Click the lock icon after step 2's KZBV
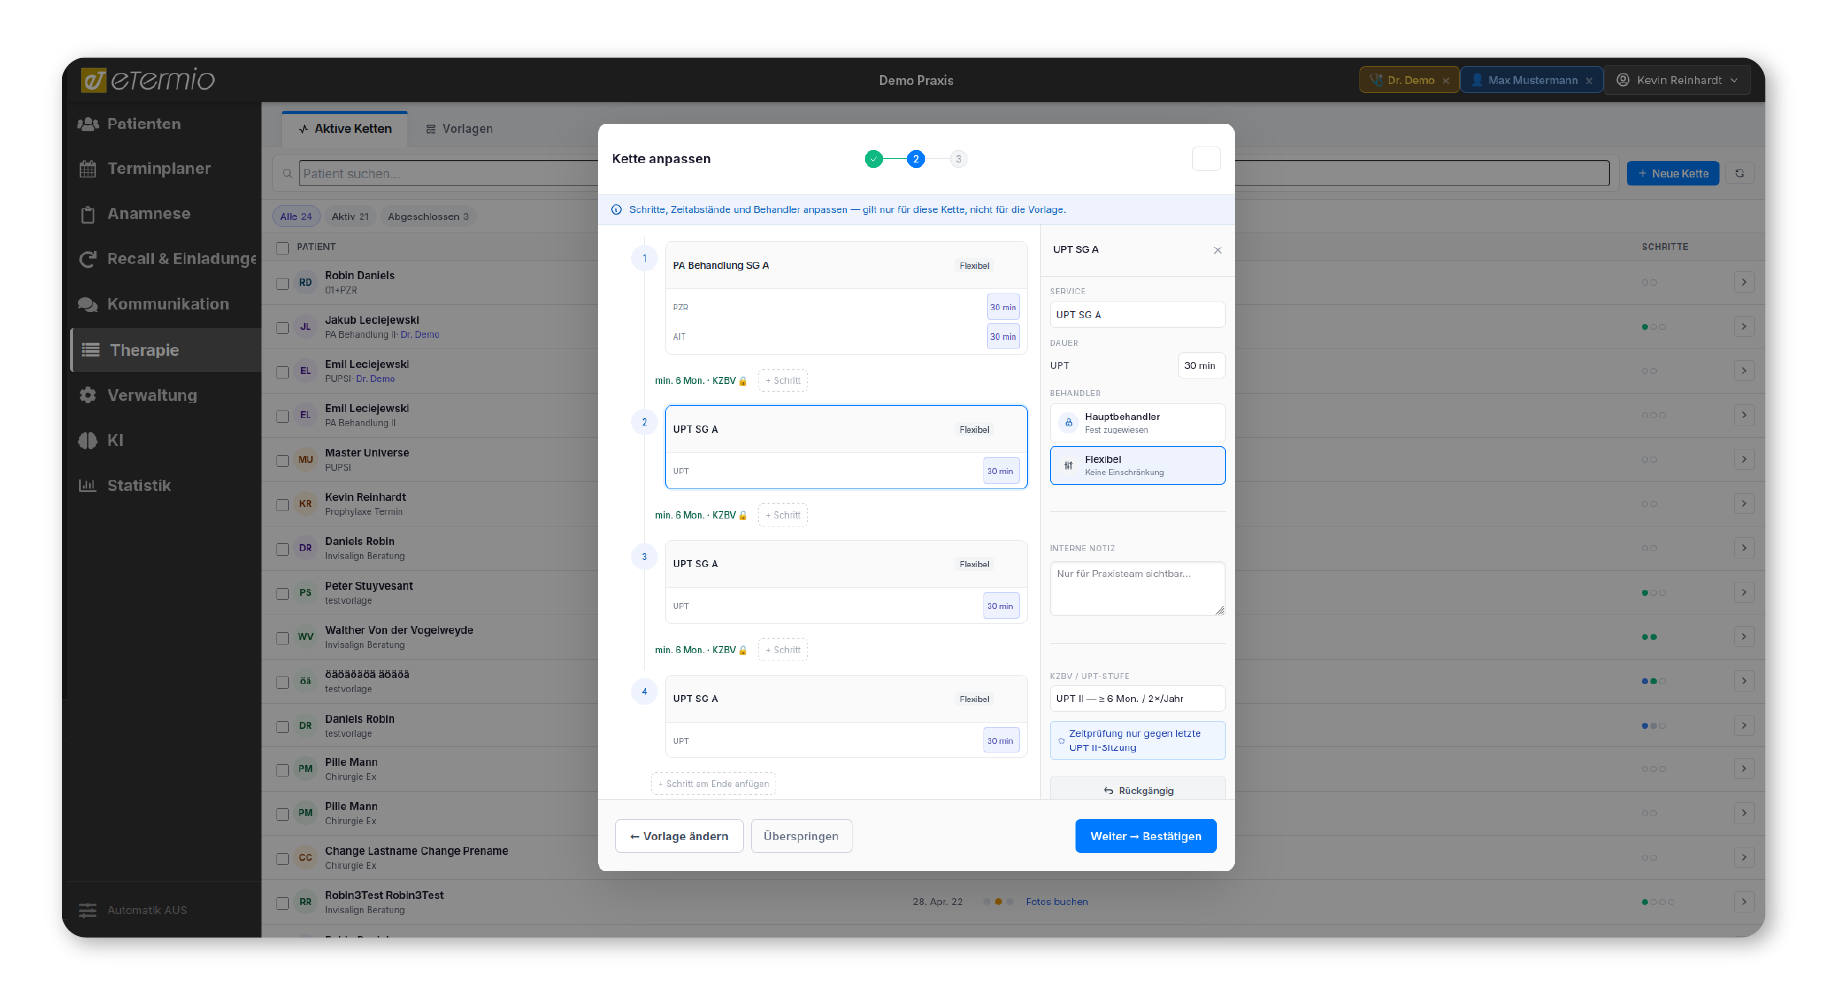The image size is (1827, 995). click(743, 516)
